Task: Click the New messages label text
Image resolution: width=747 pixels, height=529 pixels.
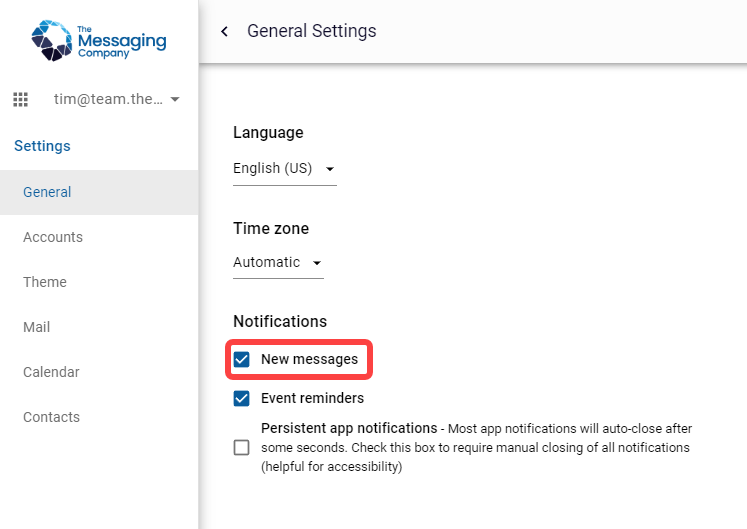Action: tap(309, 359)
